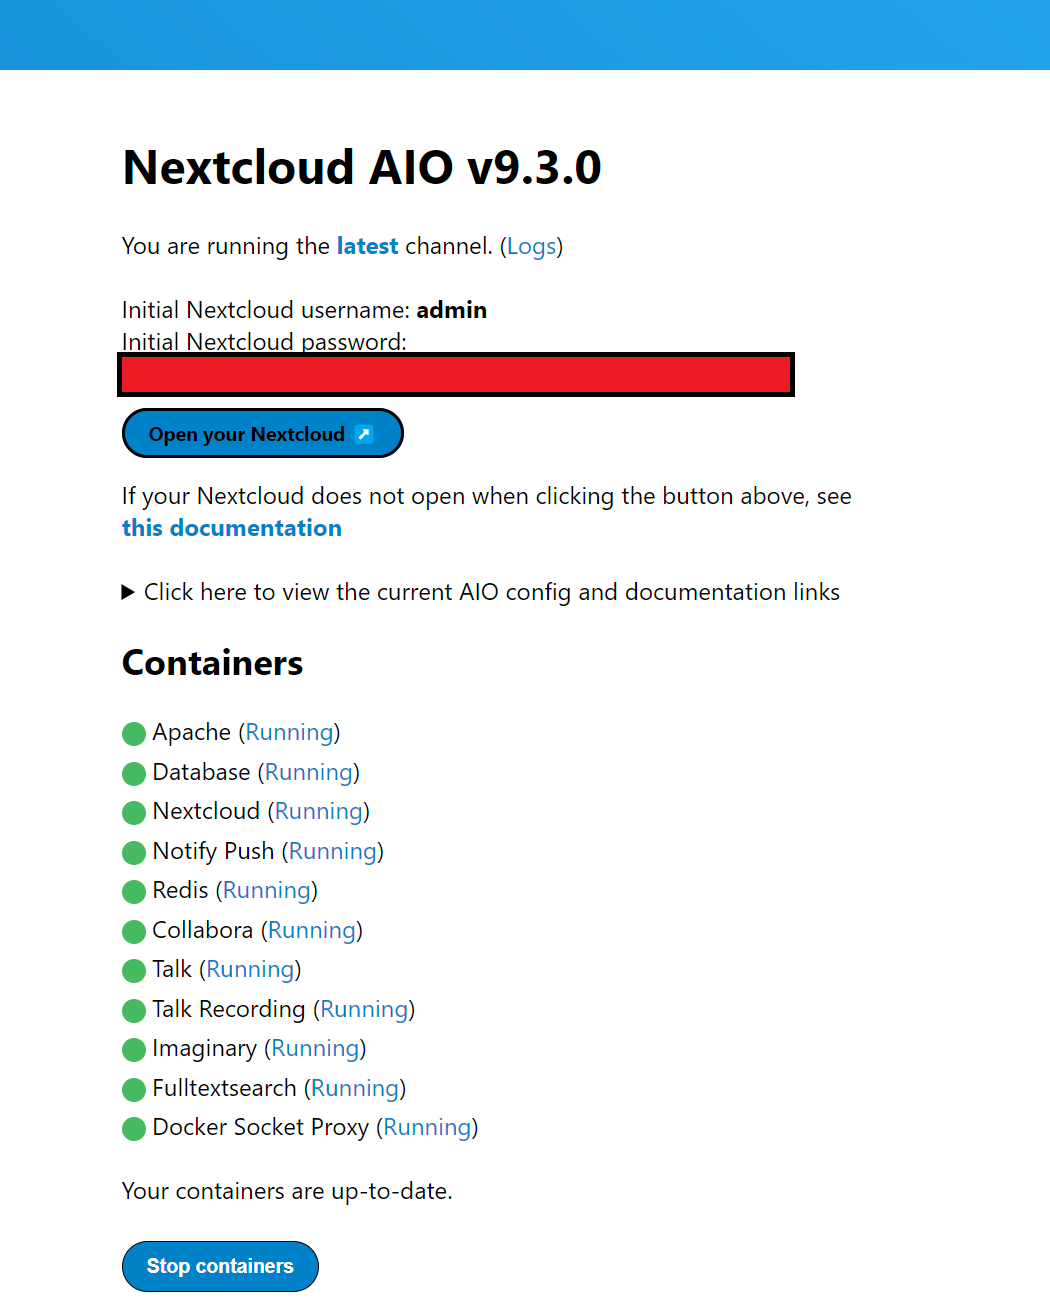Viewport: 1050px width, 1315px height.
Task: View Database Running logs link
Action: (x=309, y=772)
